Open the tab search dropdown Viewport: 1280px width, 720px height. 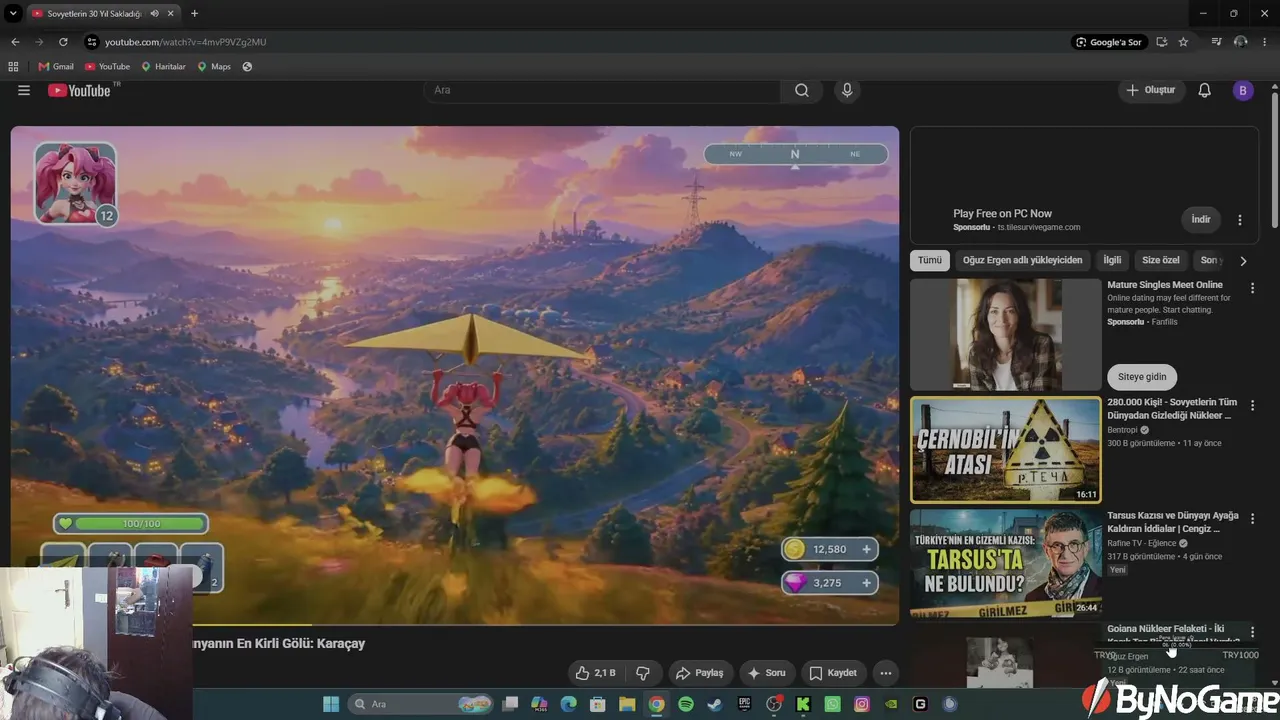(13, 13)
